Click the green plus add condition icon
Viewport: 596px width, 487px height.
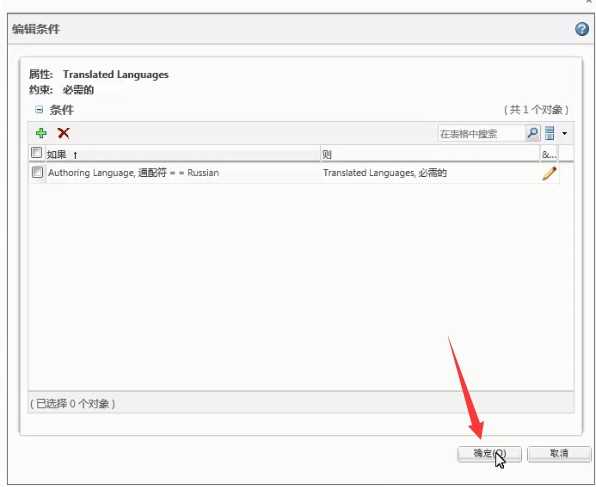[41, 133]
